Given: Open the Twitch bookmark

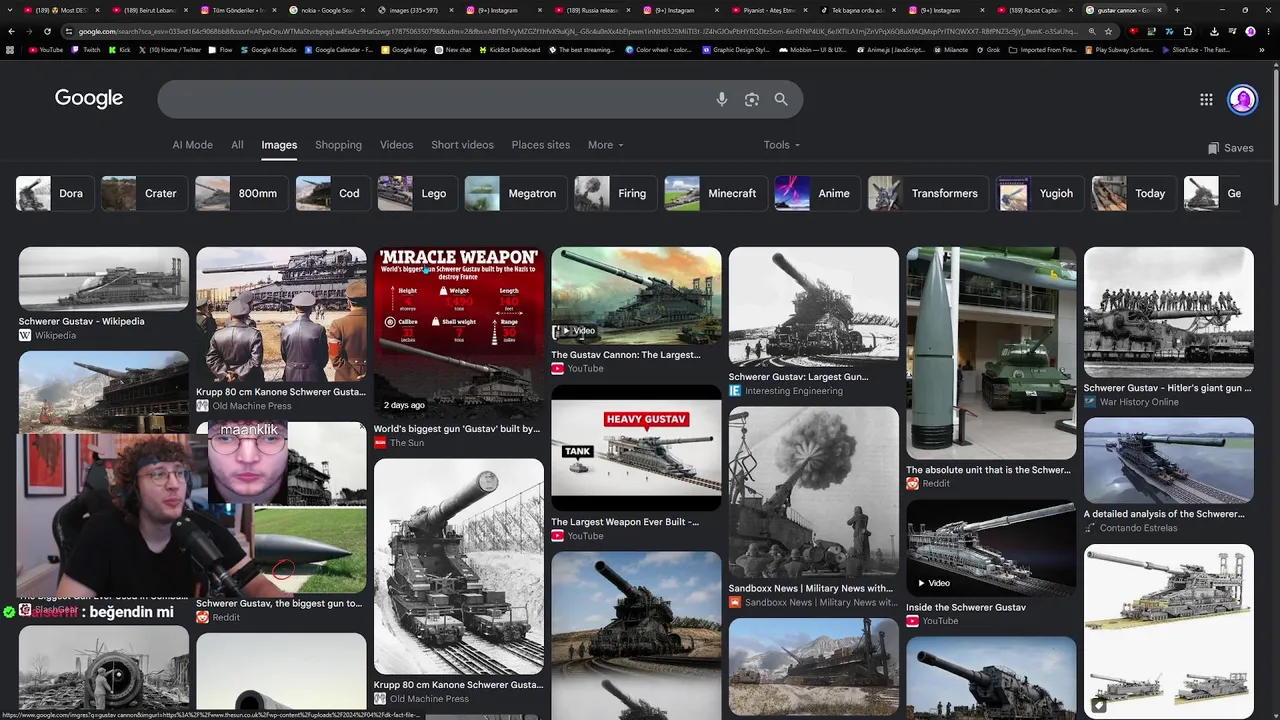Looking at the screenshot, I should pyautogui.click(x=86, y=49).
